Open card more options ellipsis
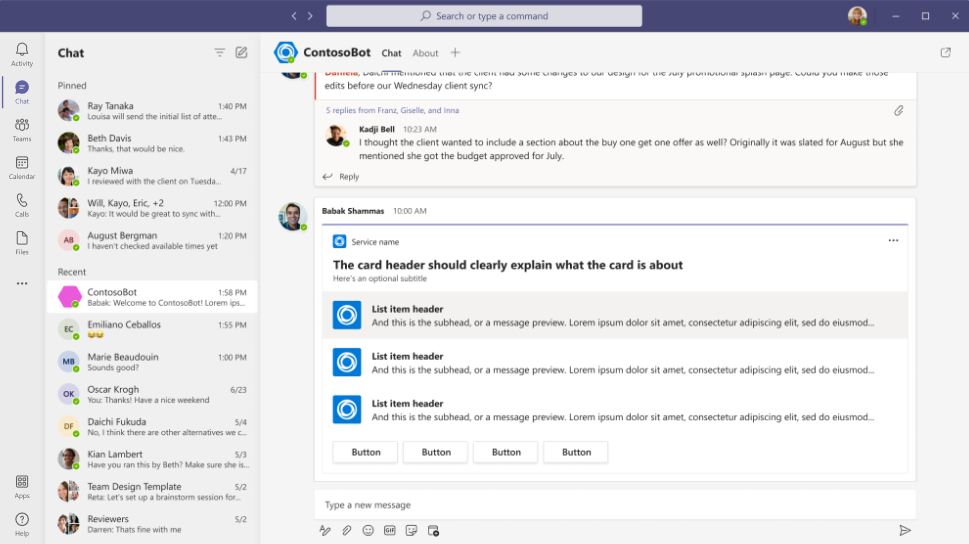 893,240
